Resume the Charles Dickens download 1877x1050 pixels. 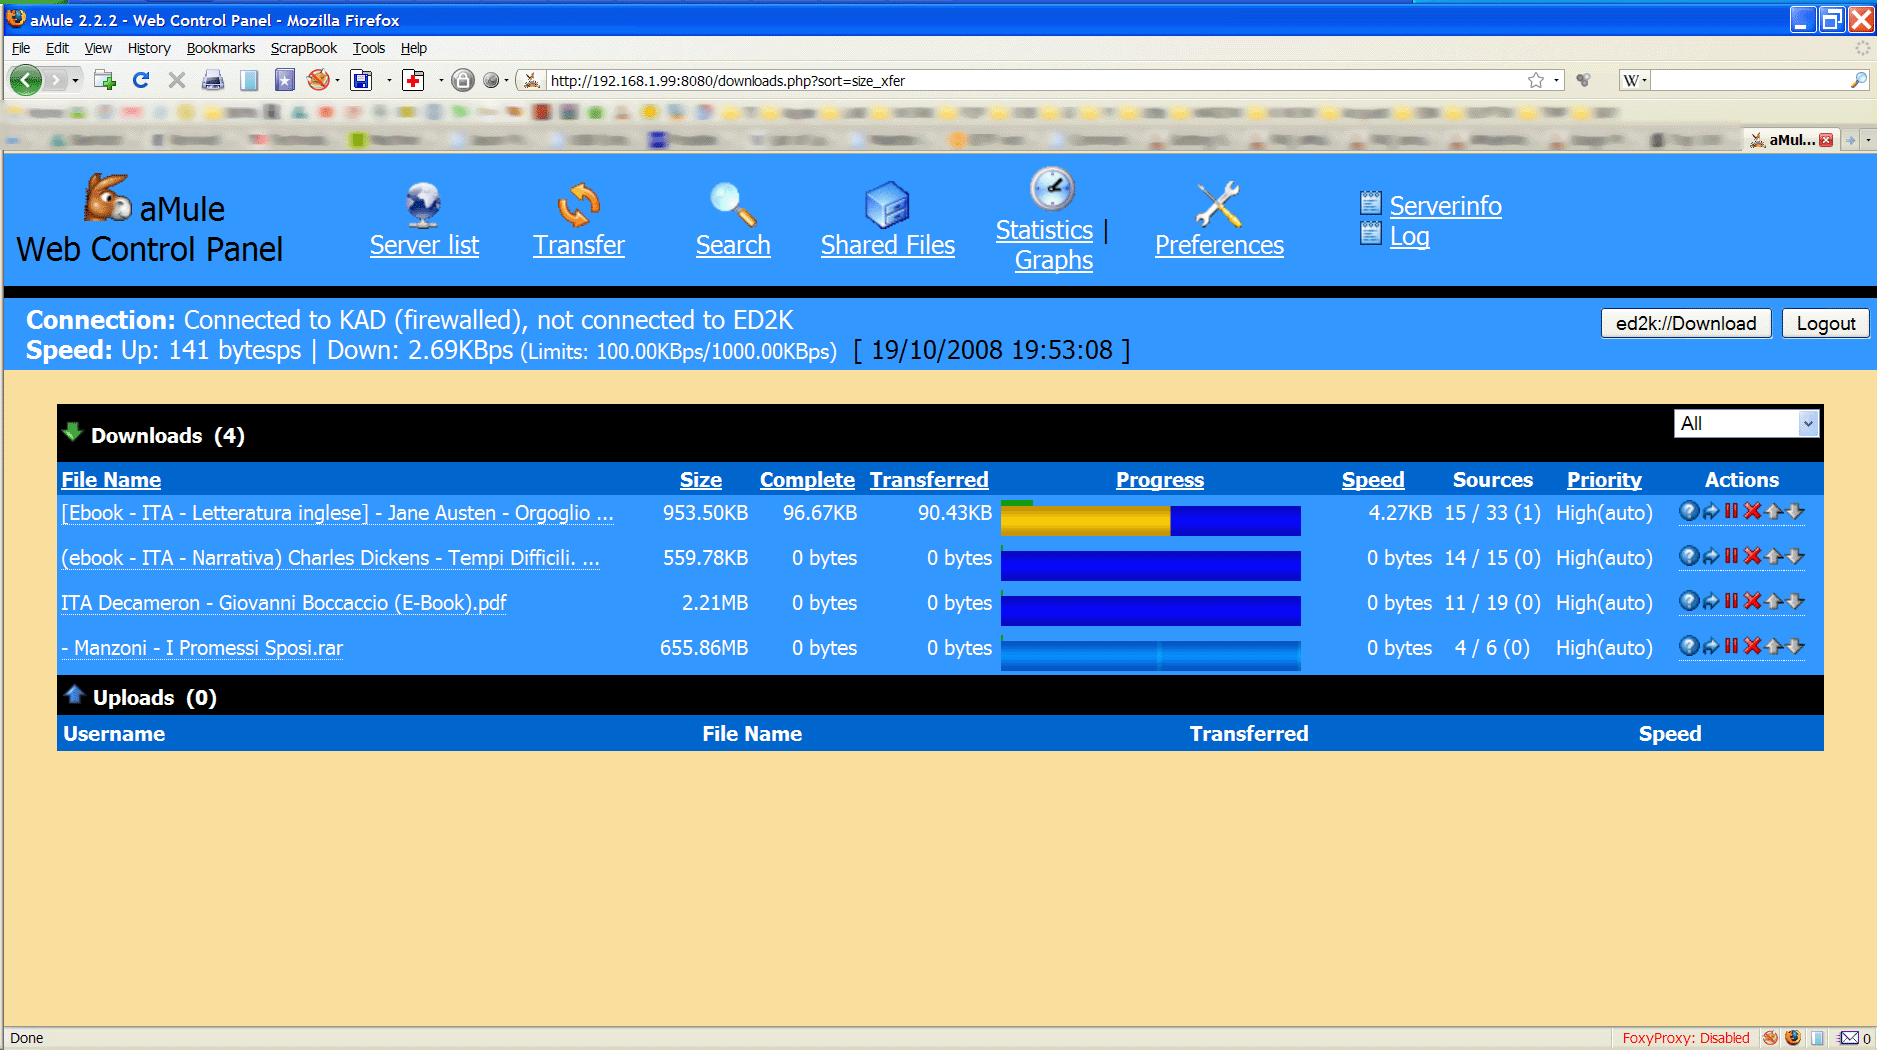point(1711,556)
